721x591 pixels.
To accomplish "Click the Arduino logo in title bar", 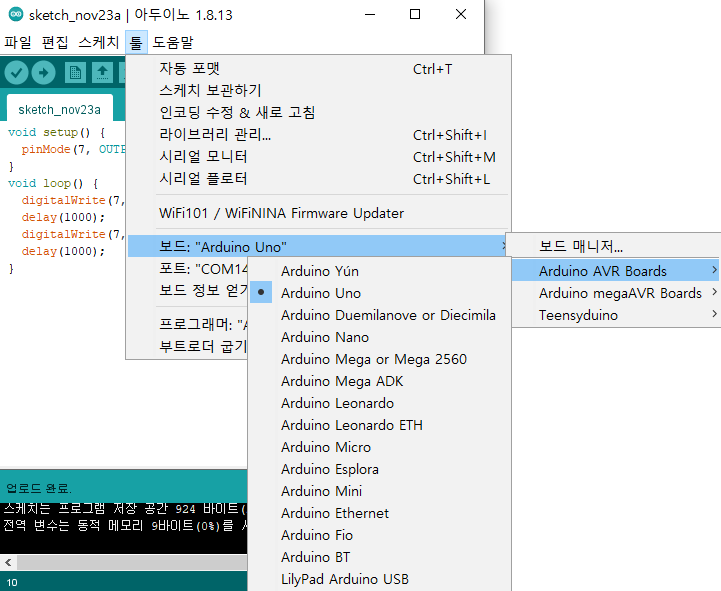I will 16,14.
